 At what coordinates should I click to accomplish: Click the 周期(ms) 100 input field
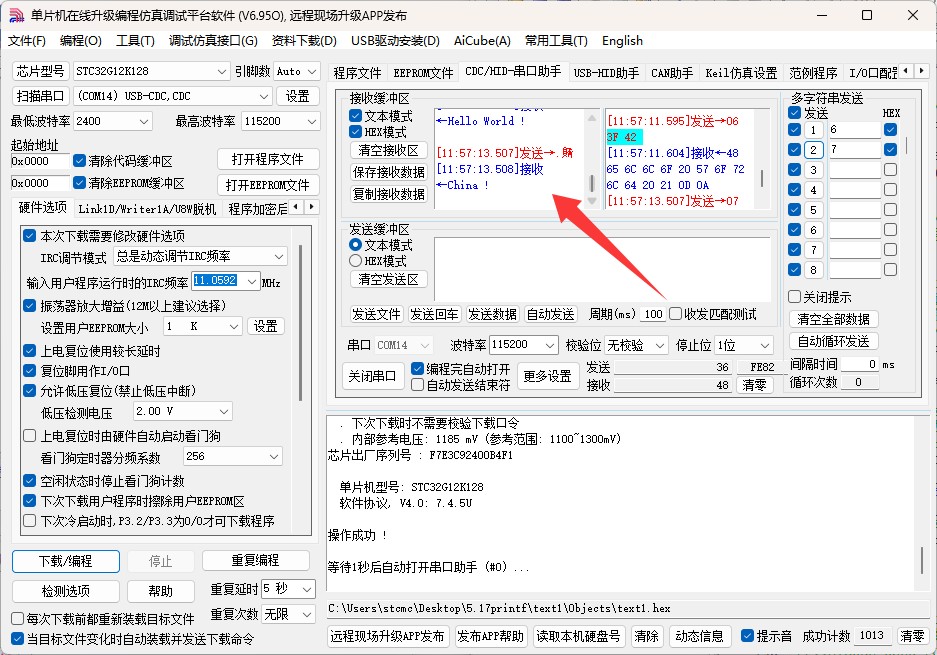(x=653, y=314)
